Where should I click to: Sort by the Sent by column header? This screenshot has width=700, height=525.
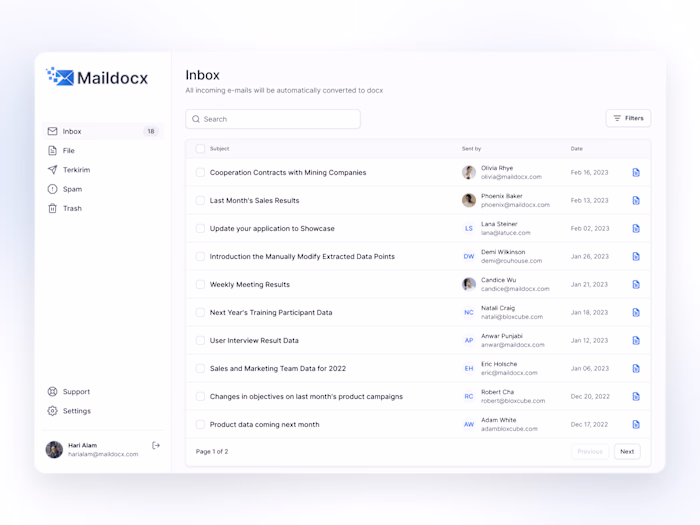point(471,149)
